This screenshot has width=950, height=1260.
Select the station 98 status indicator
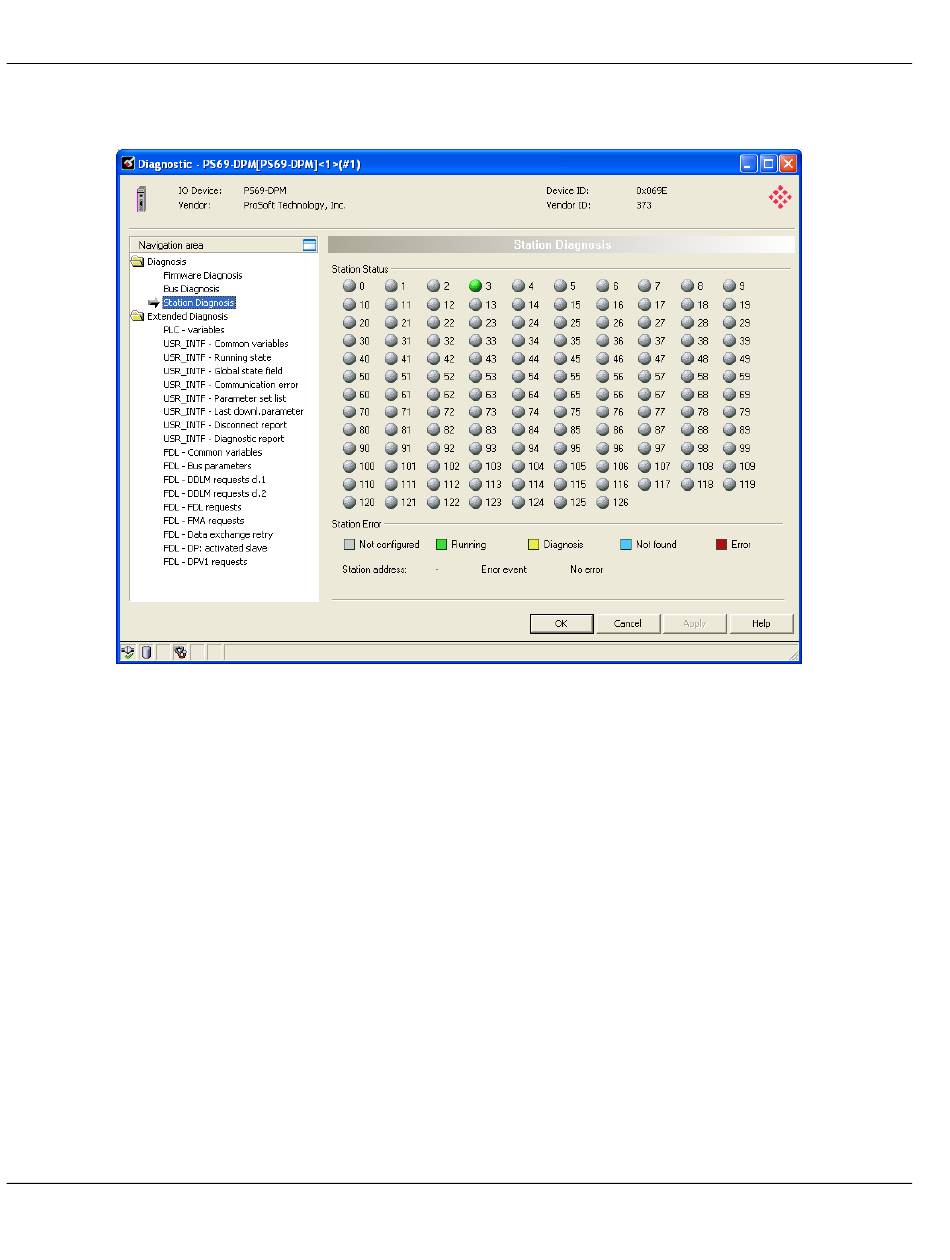688,449
